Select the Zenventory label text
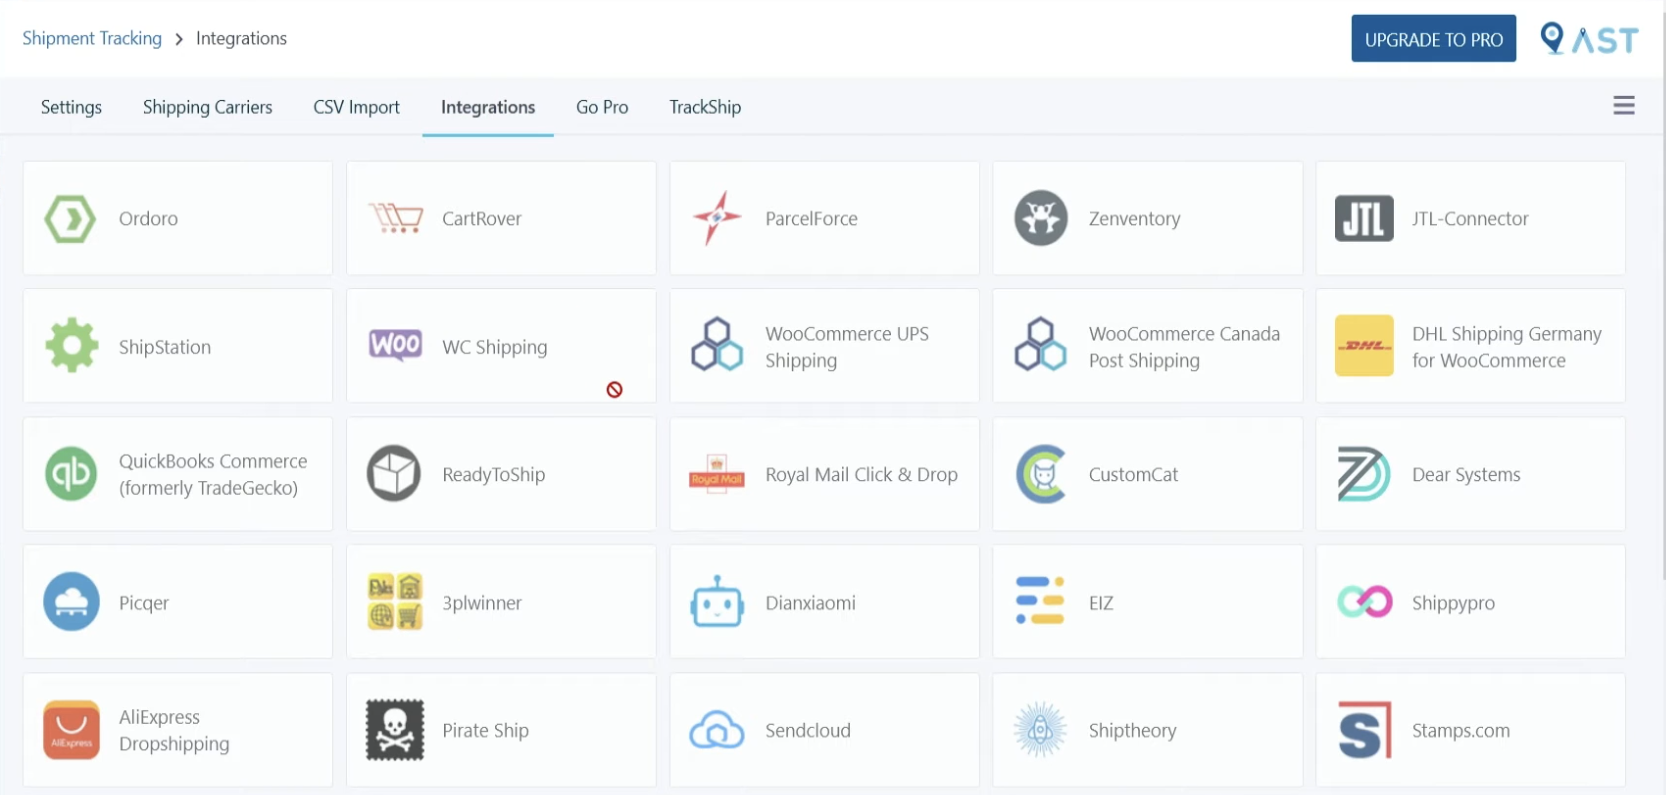The width and height of the screenshot is (1666, 795). (x=1134, y=218)
